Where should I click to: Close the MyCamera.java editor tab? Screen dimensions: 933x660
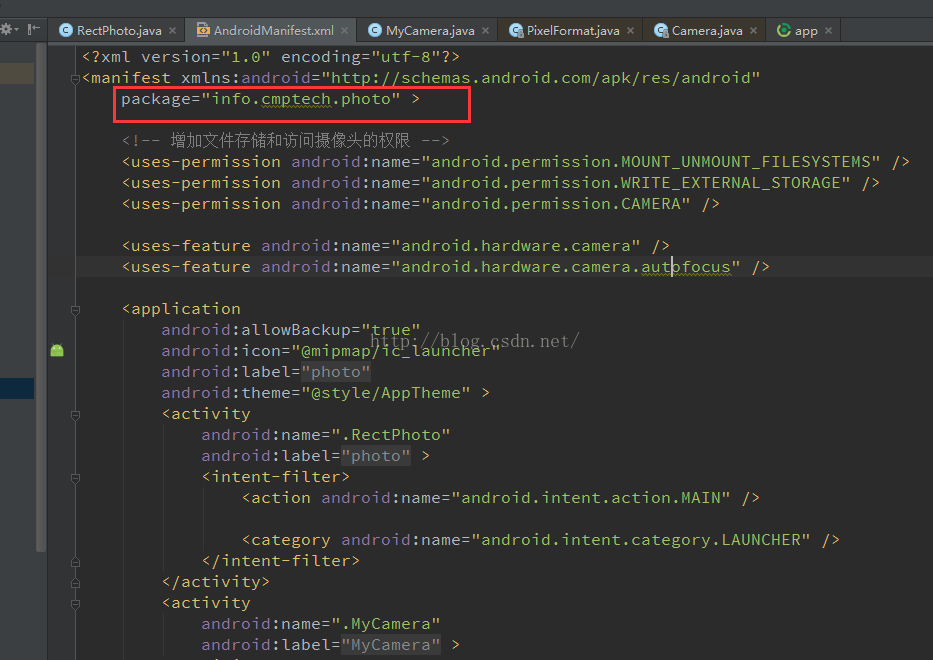point(486,31)
